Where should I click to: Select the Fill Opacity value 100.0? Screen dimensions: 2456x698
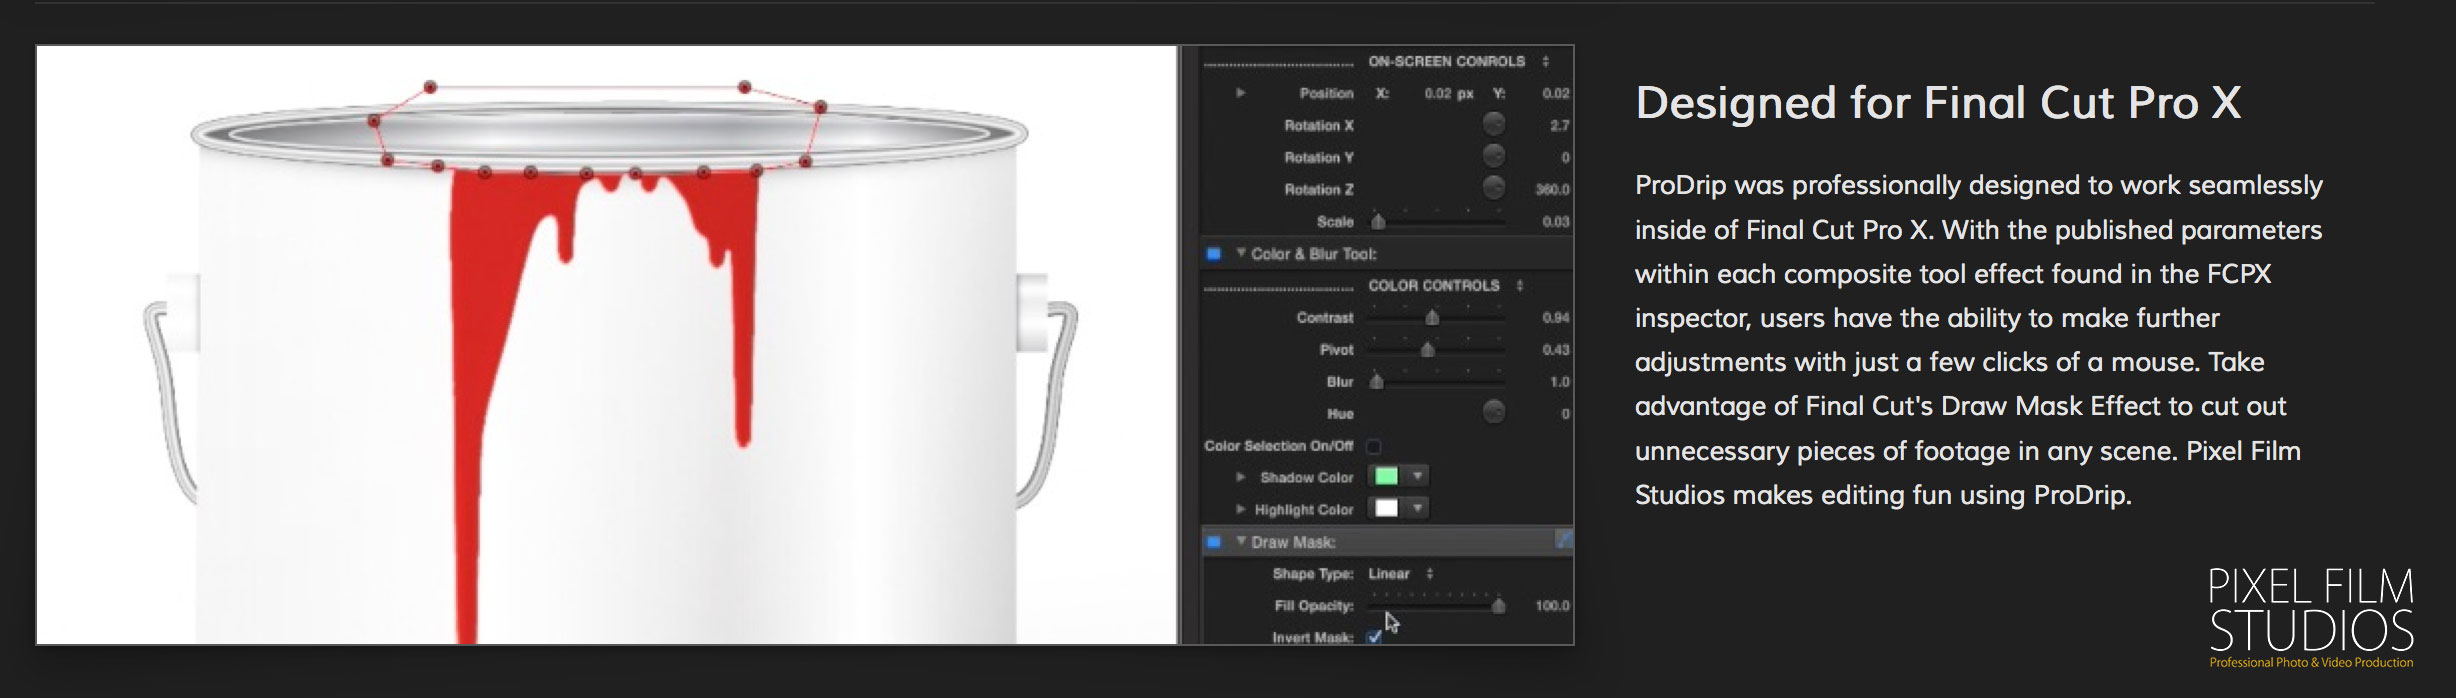1552,605
